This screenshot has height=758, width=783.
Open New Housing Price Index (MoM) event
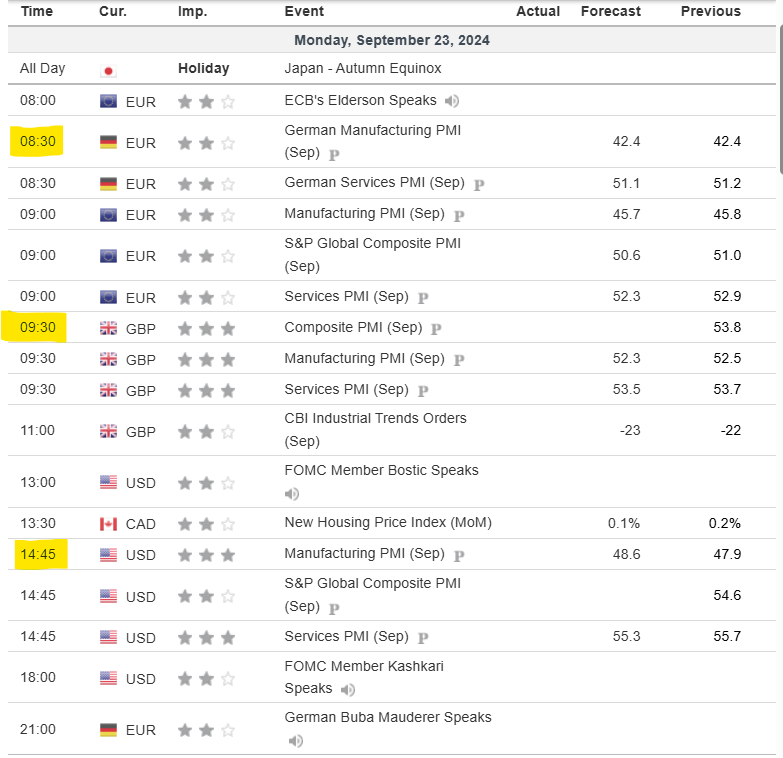388,523
